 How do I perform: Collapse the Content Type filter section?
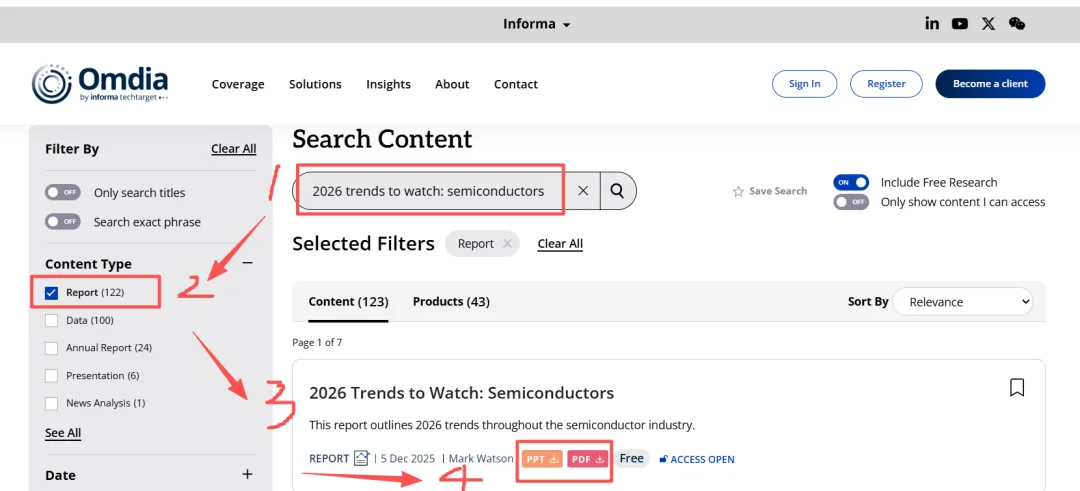(x=247, y=263)
